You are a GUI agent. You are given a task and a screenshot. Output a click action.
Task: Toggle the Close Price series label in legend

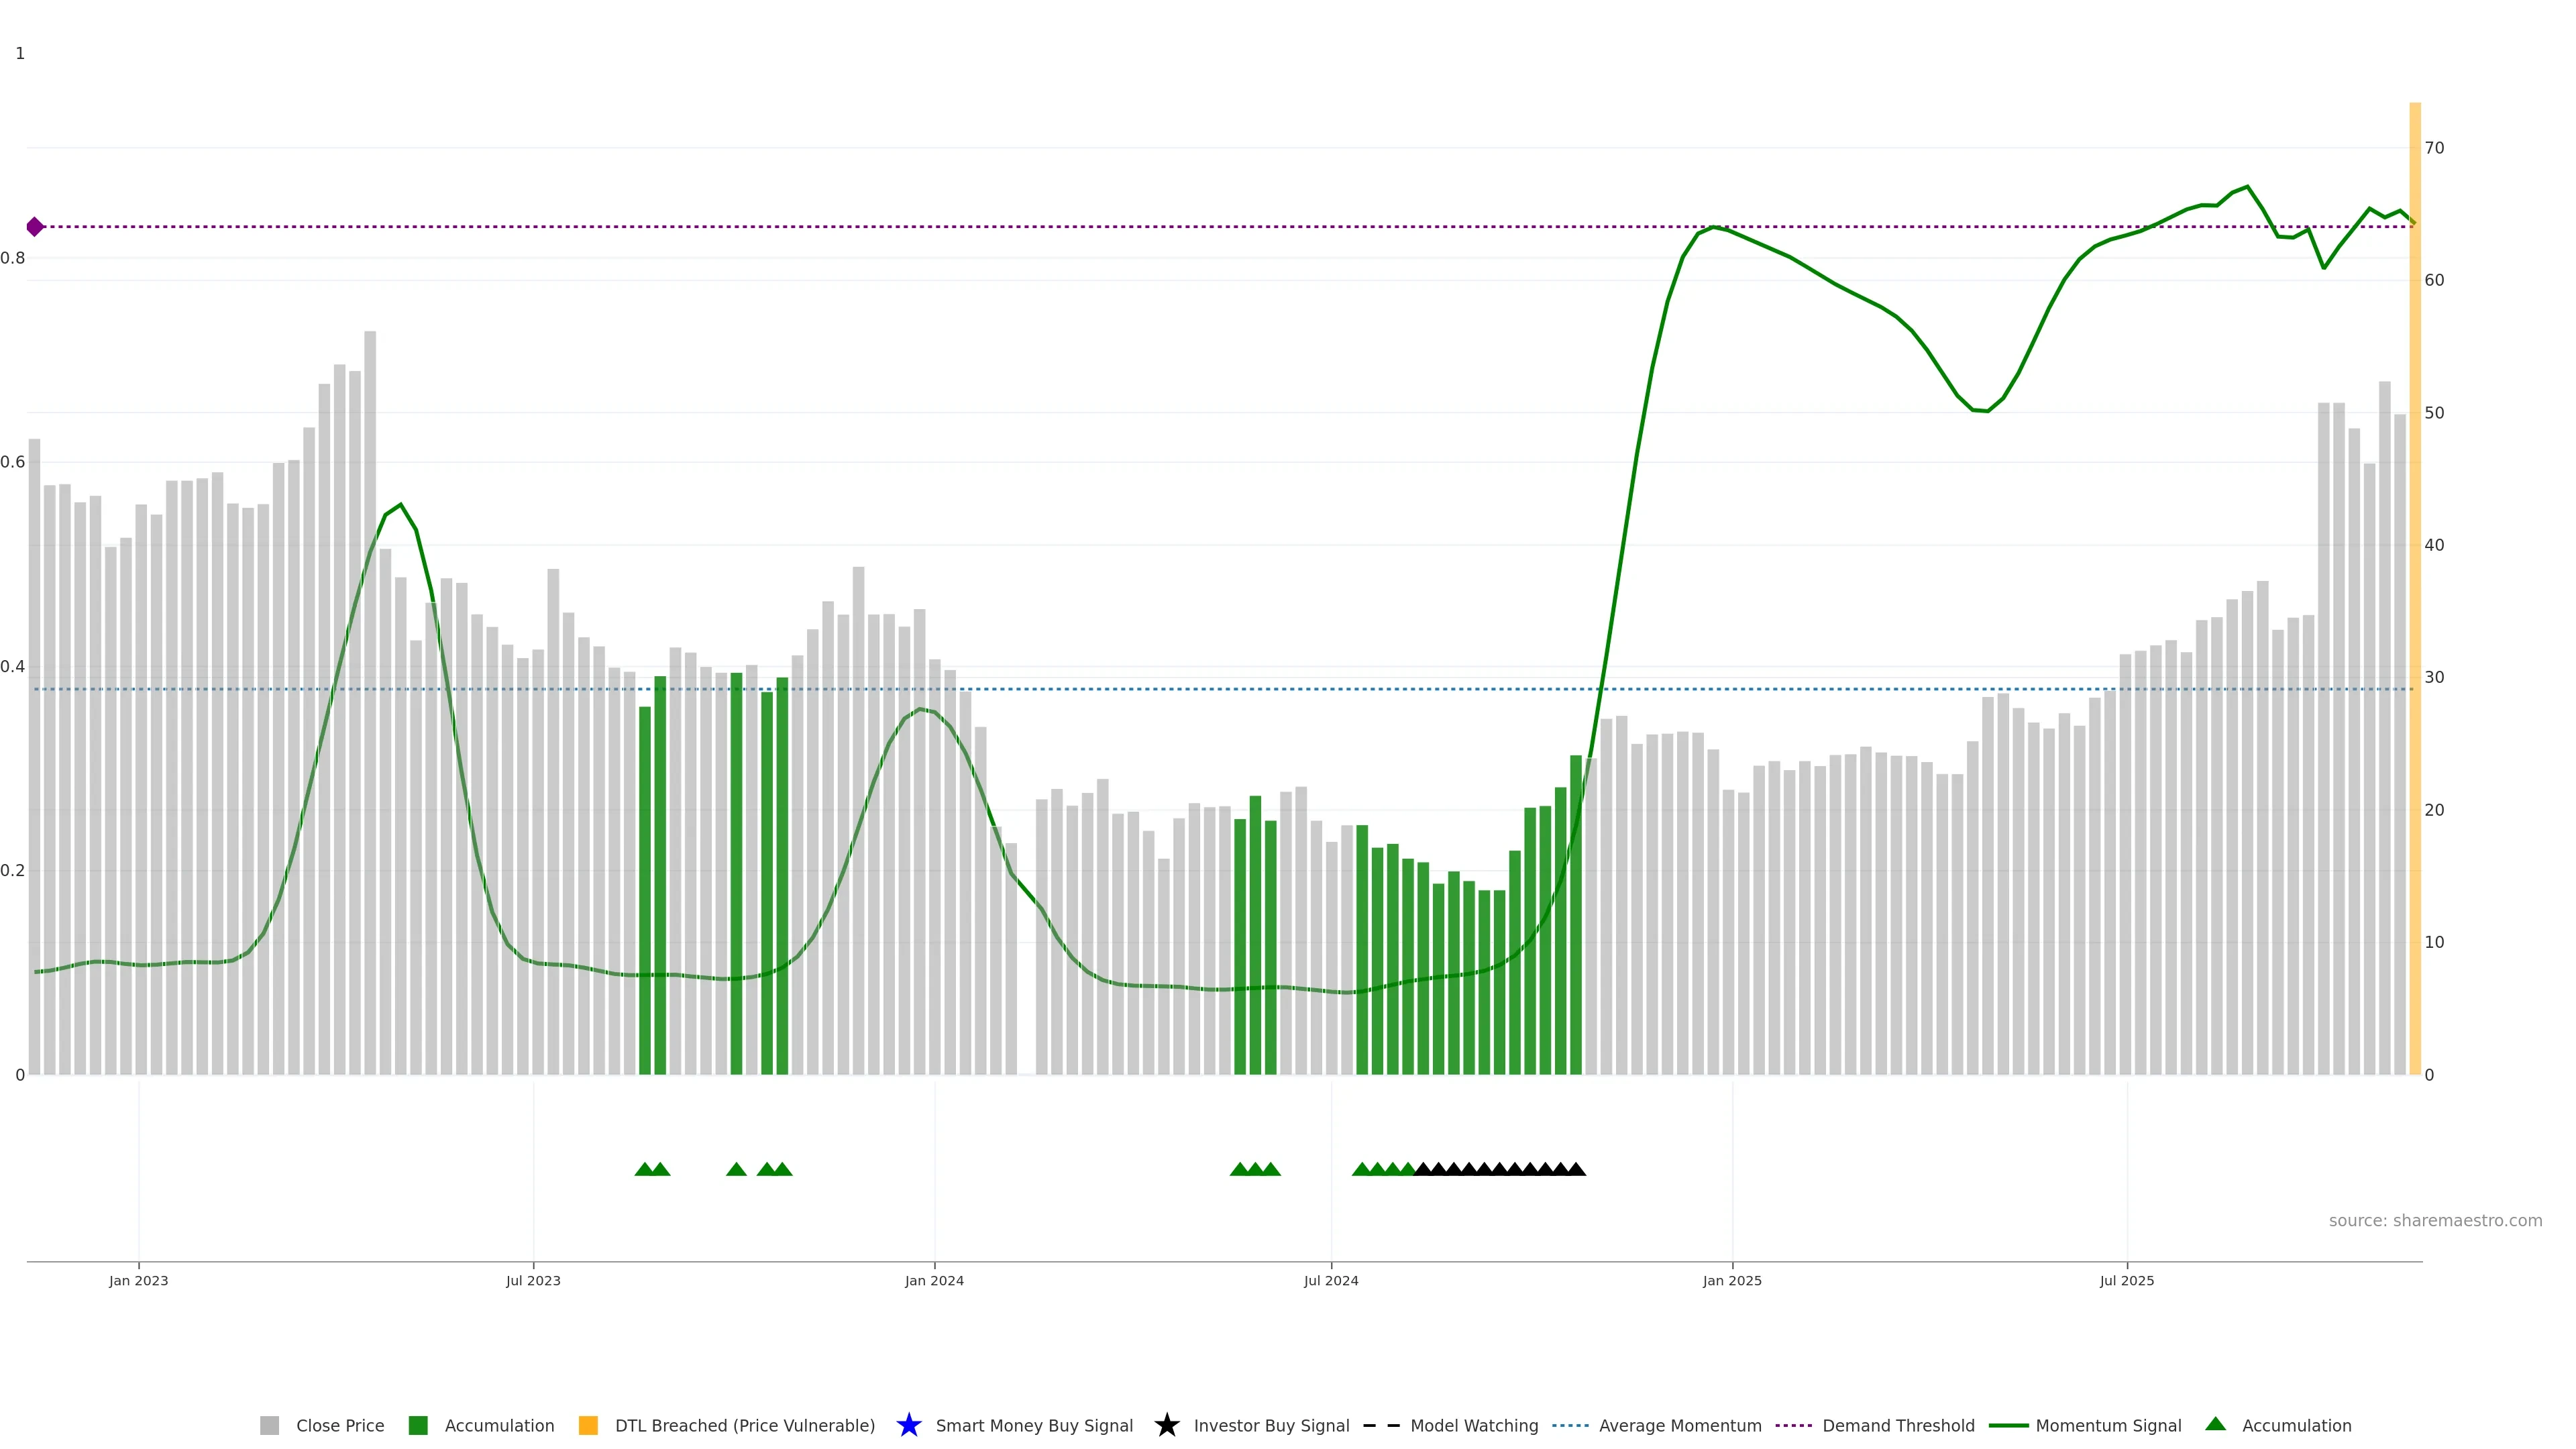click(x=340, y=1425)
